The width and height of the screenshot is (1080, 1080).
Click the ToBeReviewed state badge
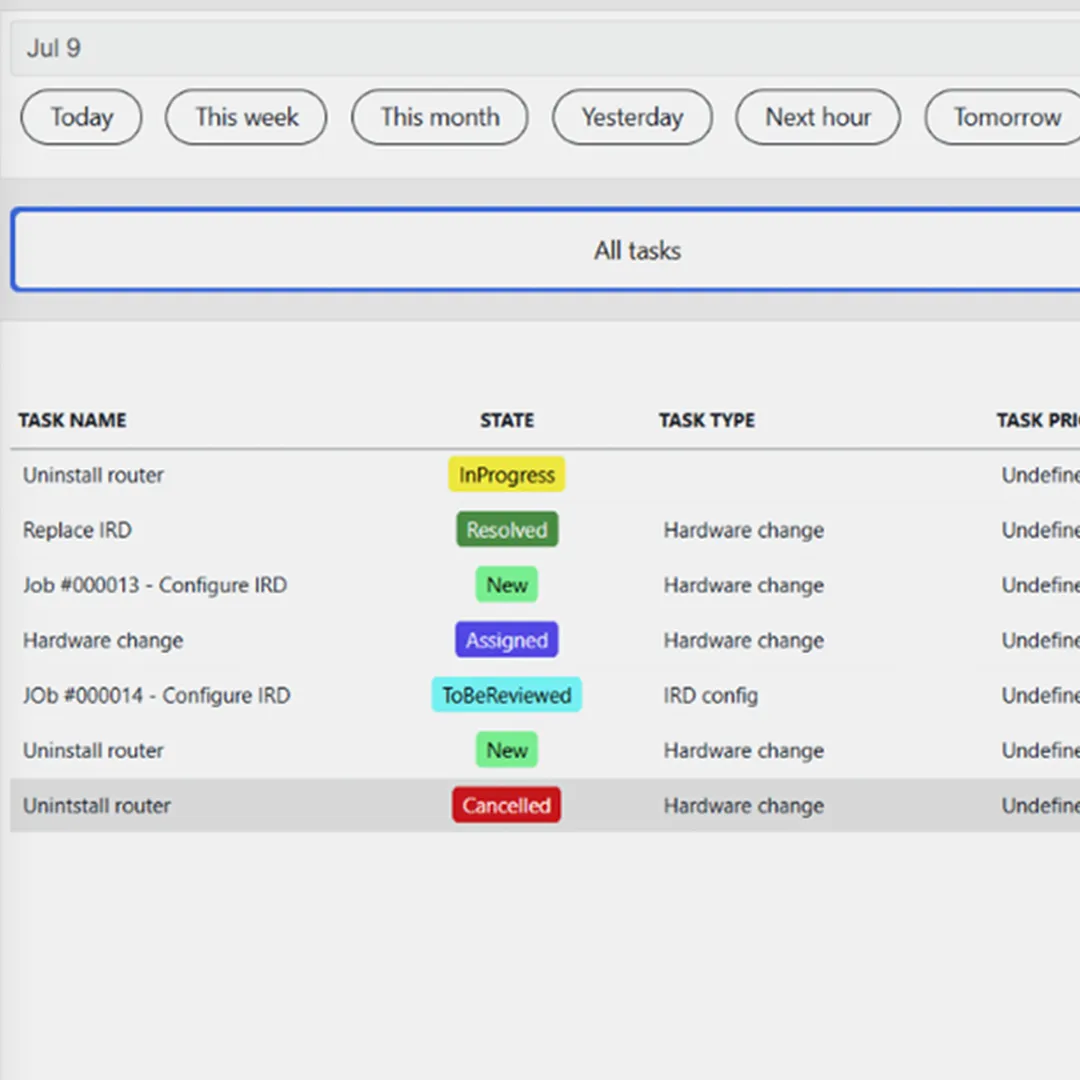(507, 695)
